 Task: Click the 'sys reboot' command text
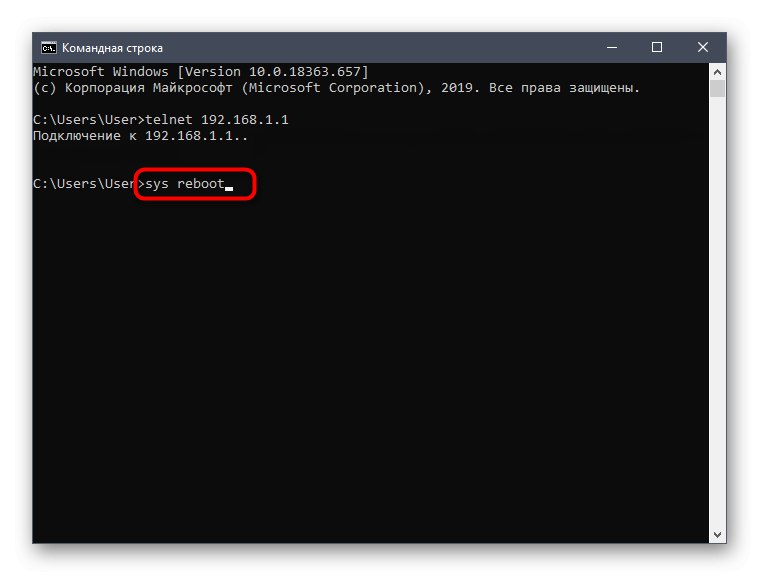[x=185, y=184]
